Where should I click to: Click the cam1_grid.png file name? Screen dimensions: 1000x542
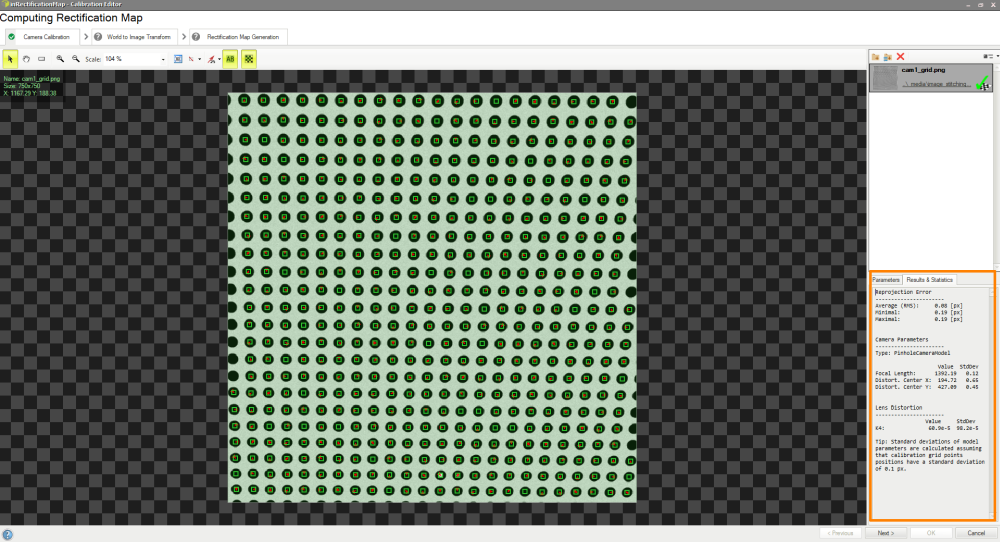pos(923,70)
